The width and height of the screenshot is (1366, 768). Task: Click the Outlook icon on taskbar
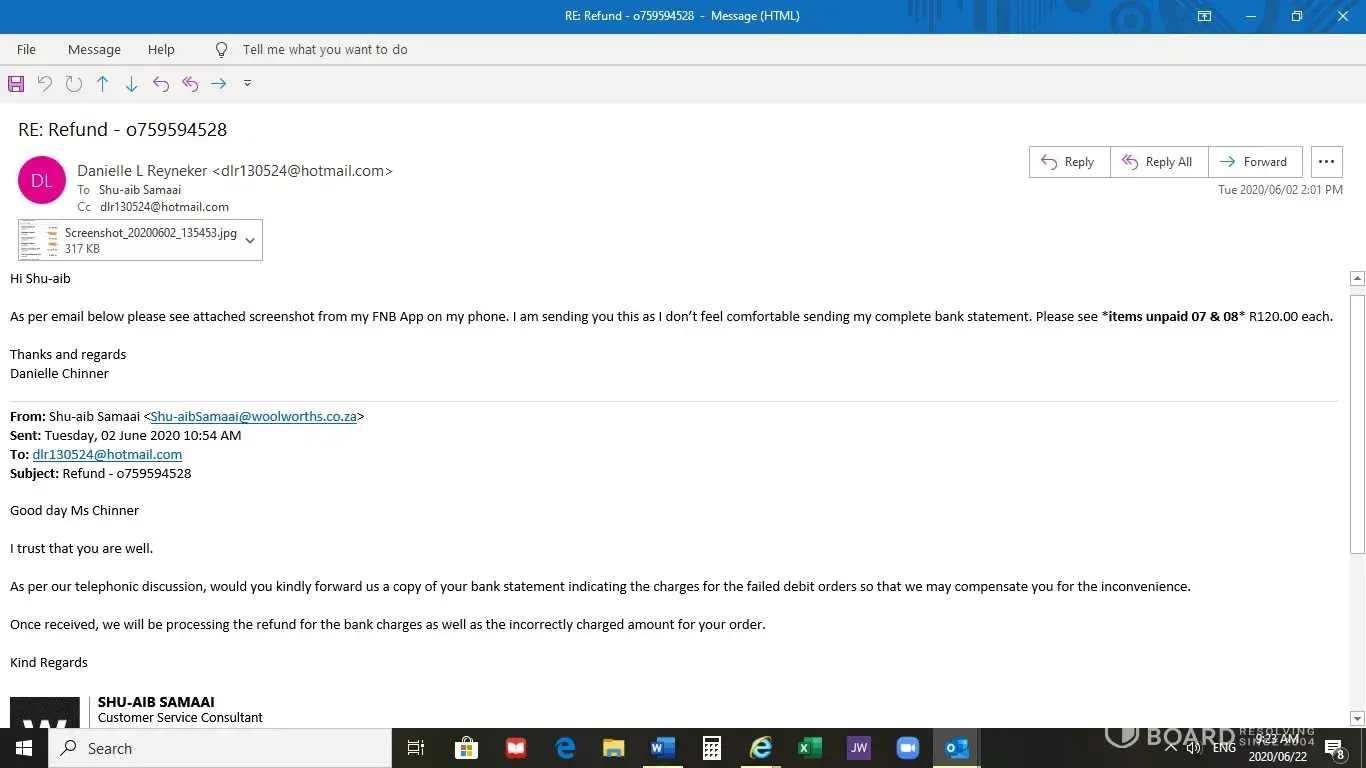(957, 748)
